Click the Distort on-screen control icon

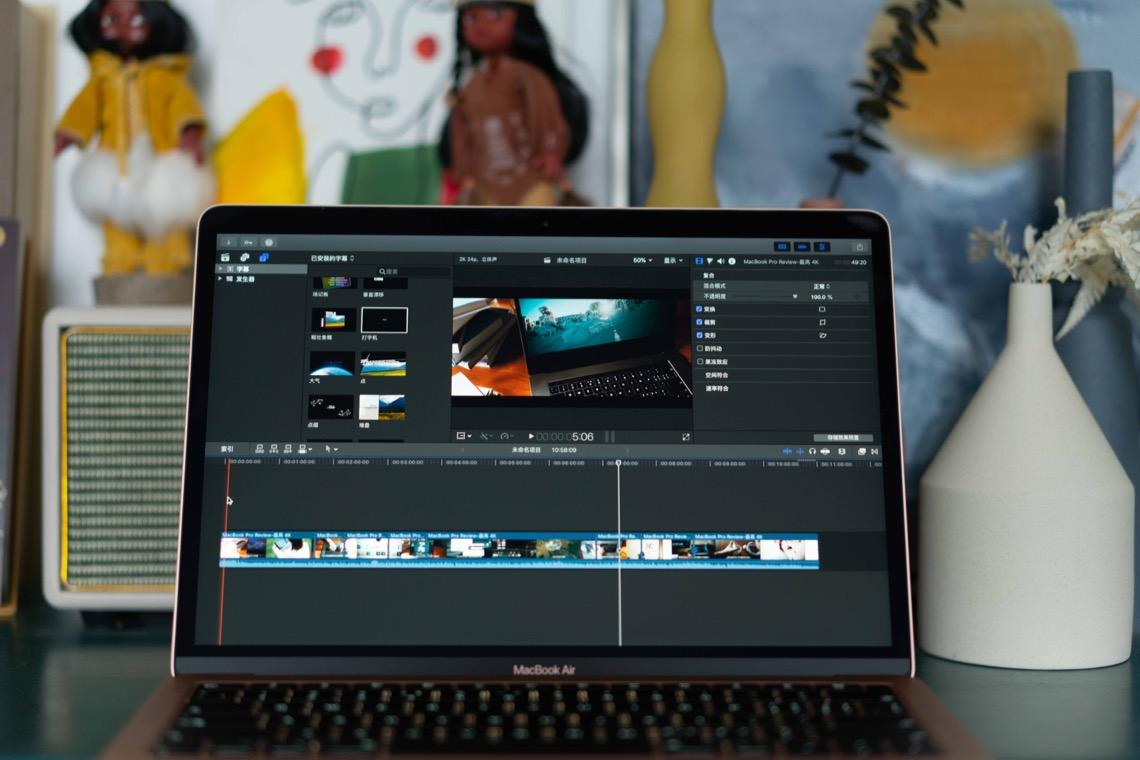822,335
